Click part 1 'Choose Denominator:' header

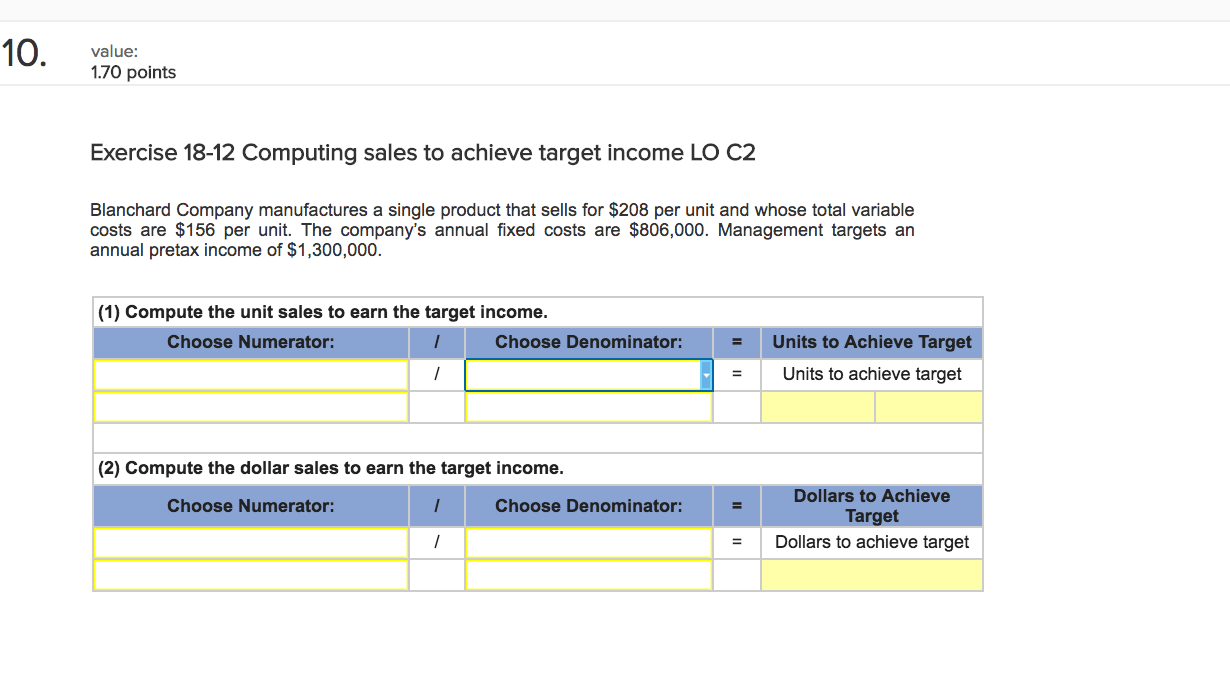click(x=588, y=342)
